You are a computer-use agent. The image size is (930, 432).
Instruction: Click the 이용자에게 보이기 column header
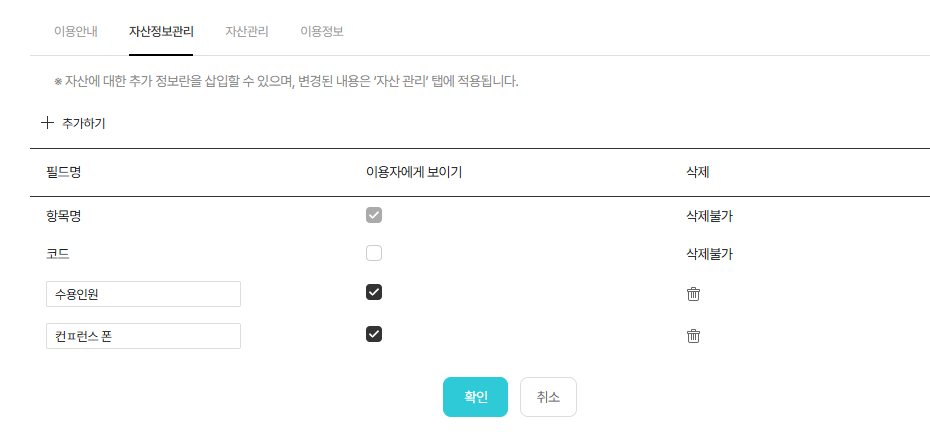(x=414, y=172)
